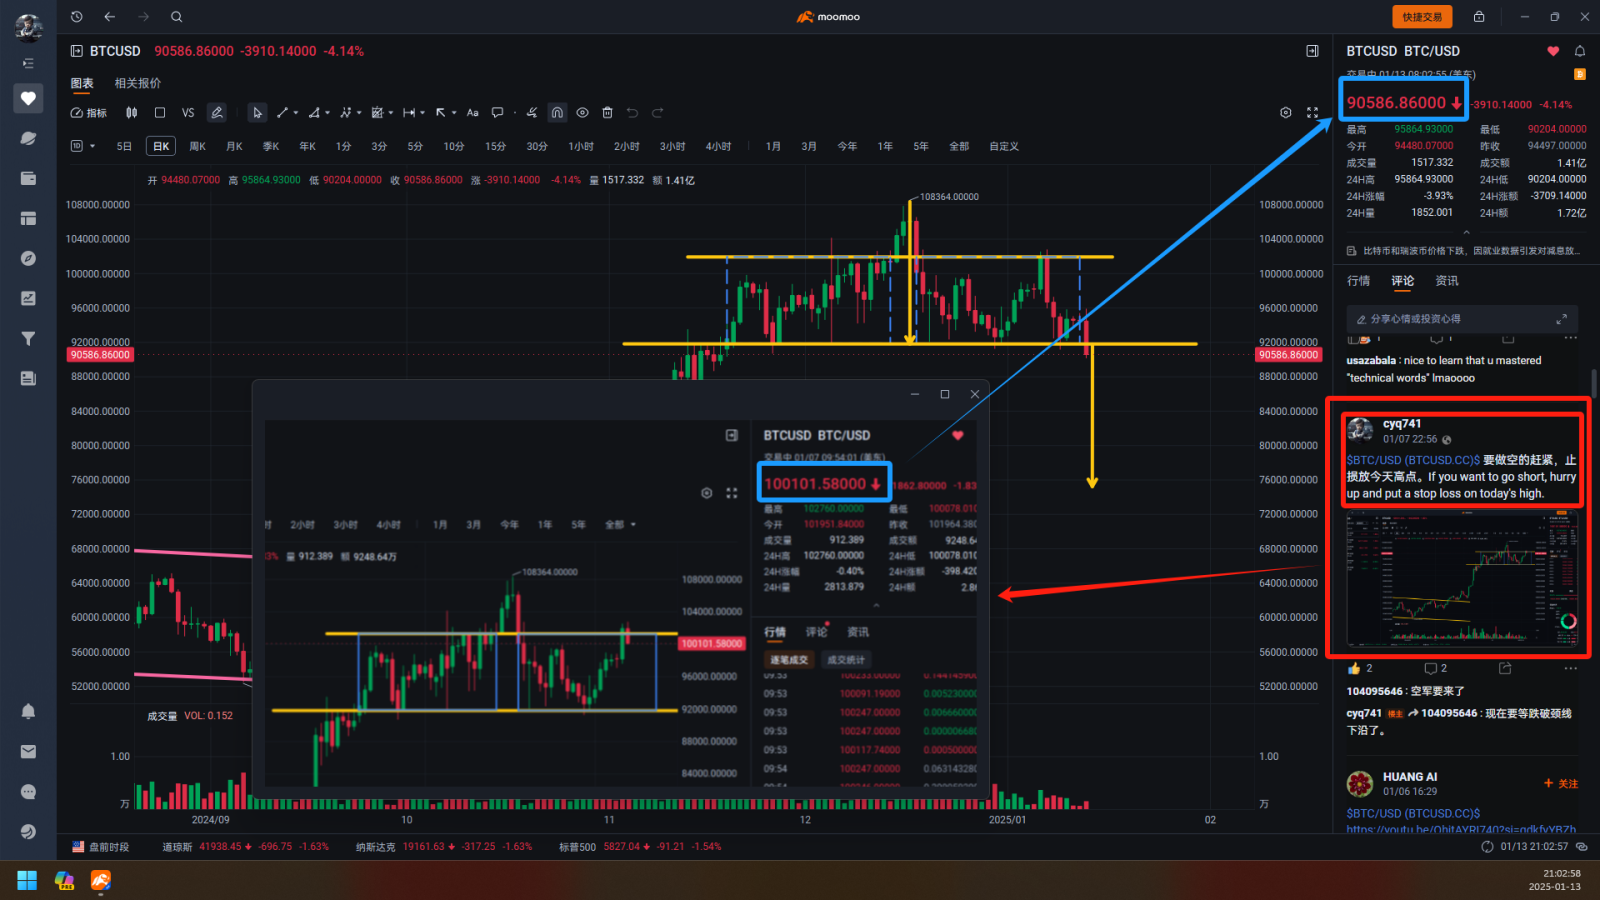Select the cursor selection tool in chart toolbar
This screenshot has width=1600, height=900.
point(257,112)
